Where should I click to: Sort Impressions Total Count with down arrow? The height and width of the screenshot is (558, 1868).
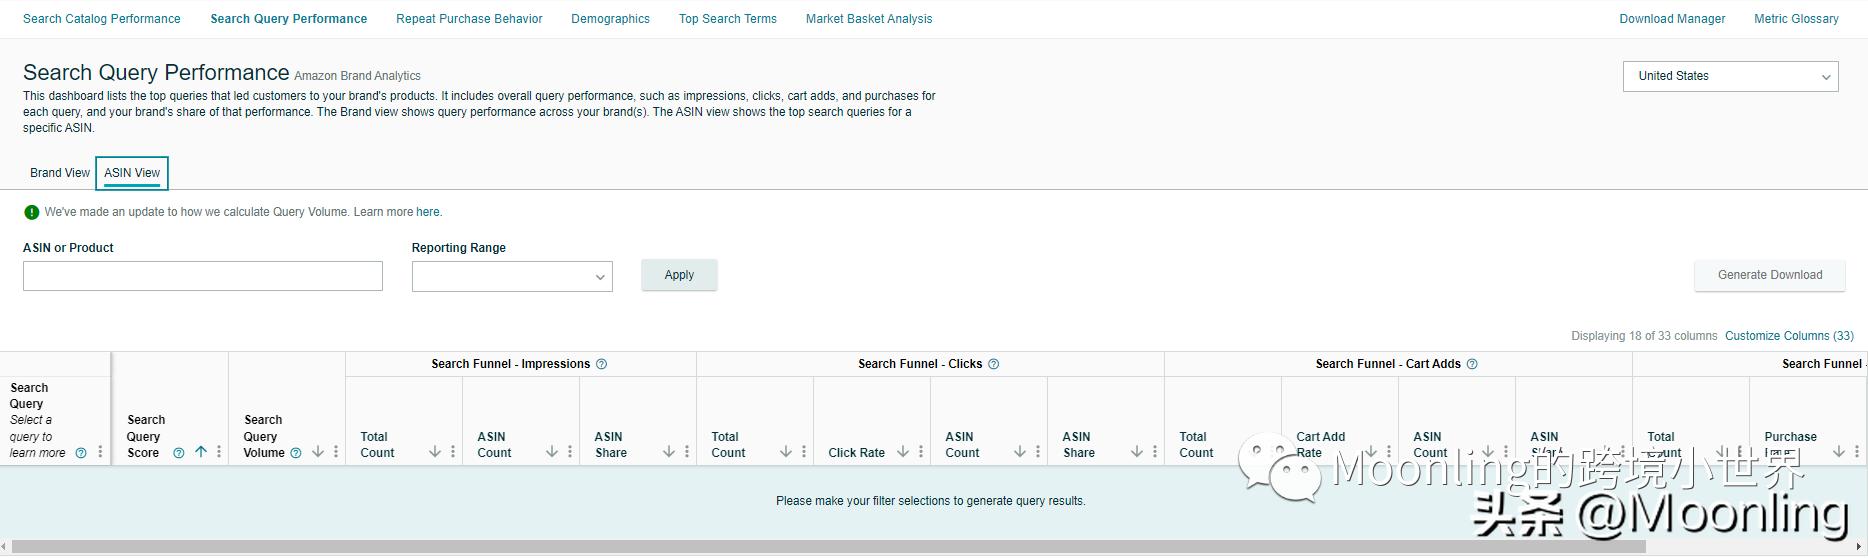tap(435, 452)
